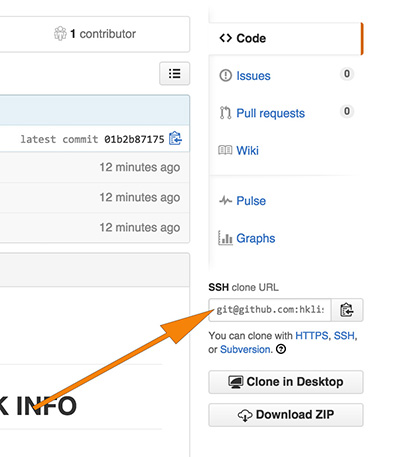Image resolution: width=400 pixels, height=457 pixels.
Task: Open Pull requests
Action: pyautogui.click(x=270, y=113)
